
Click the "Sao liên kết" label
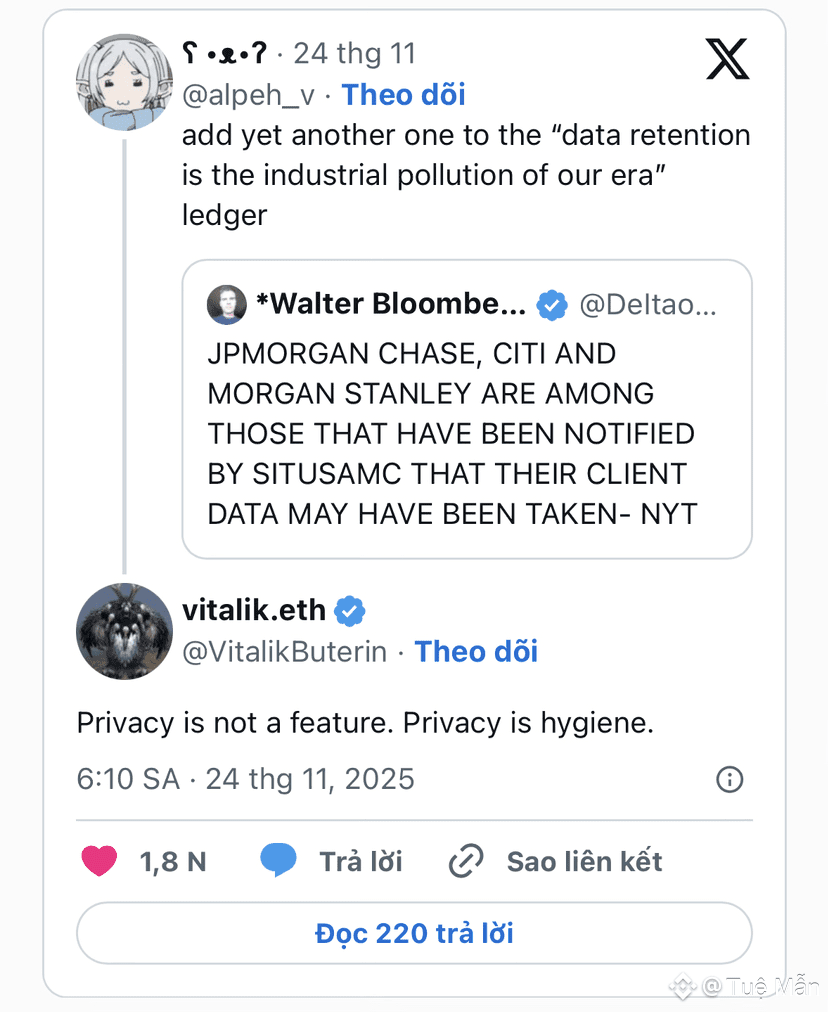584,861
